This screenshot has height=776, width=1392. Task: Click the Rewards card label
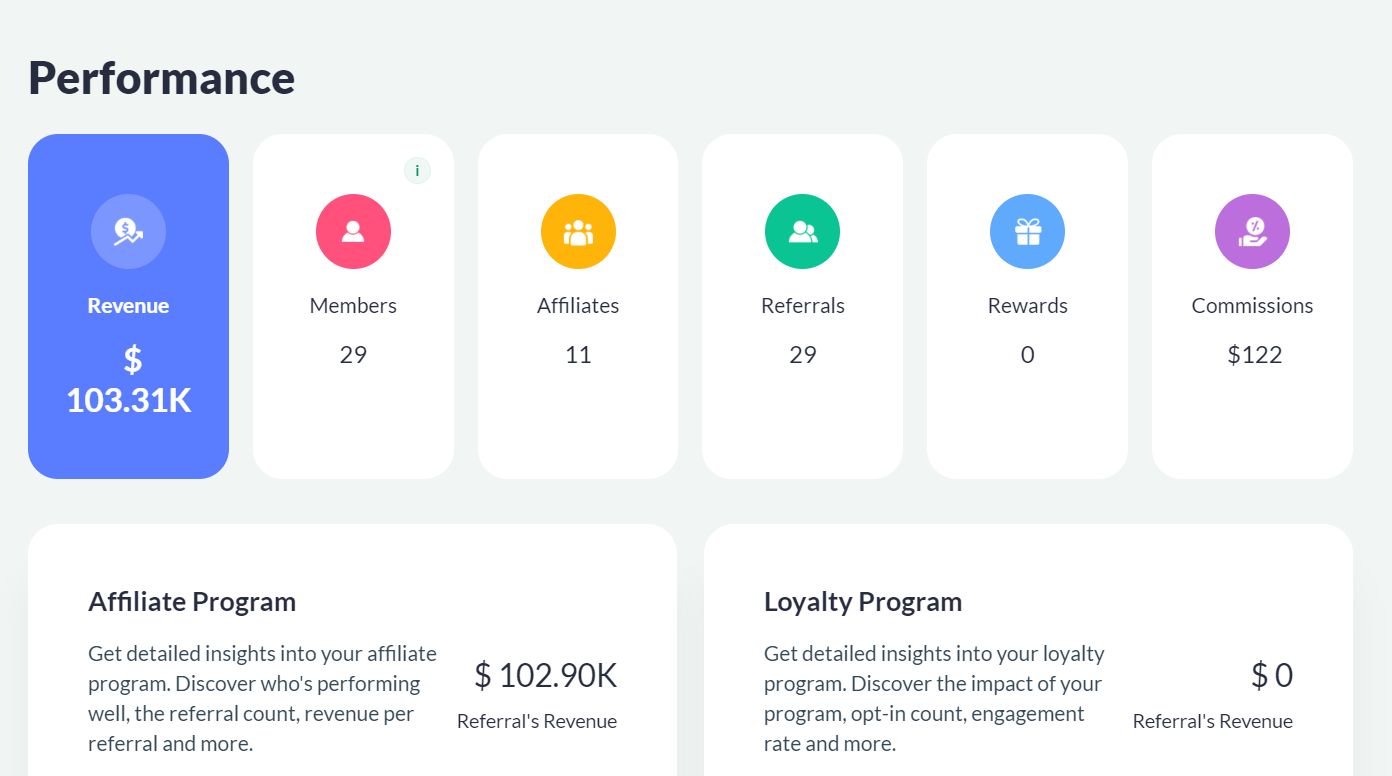coord(1027,306)
